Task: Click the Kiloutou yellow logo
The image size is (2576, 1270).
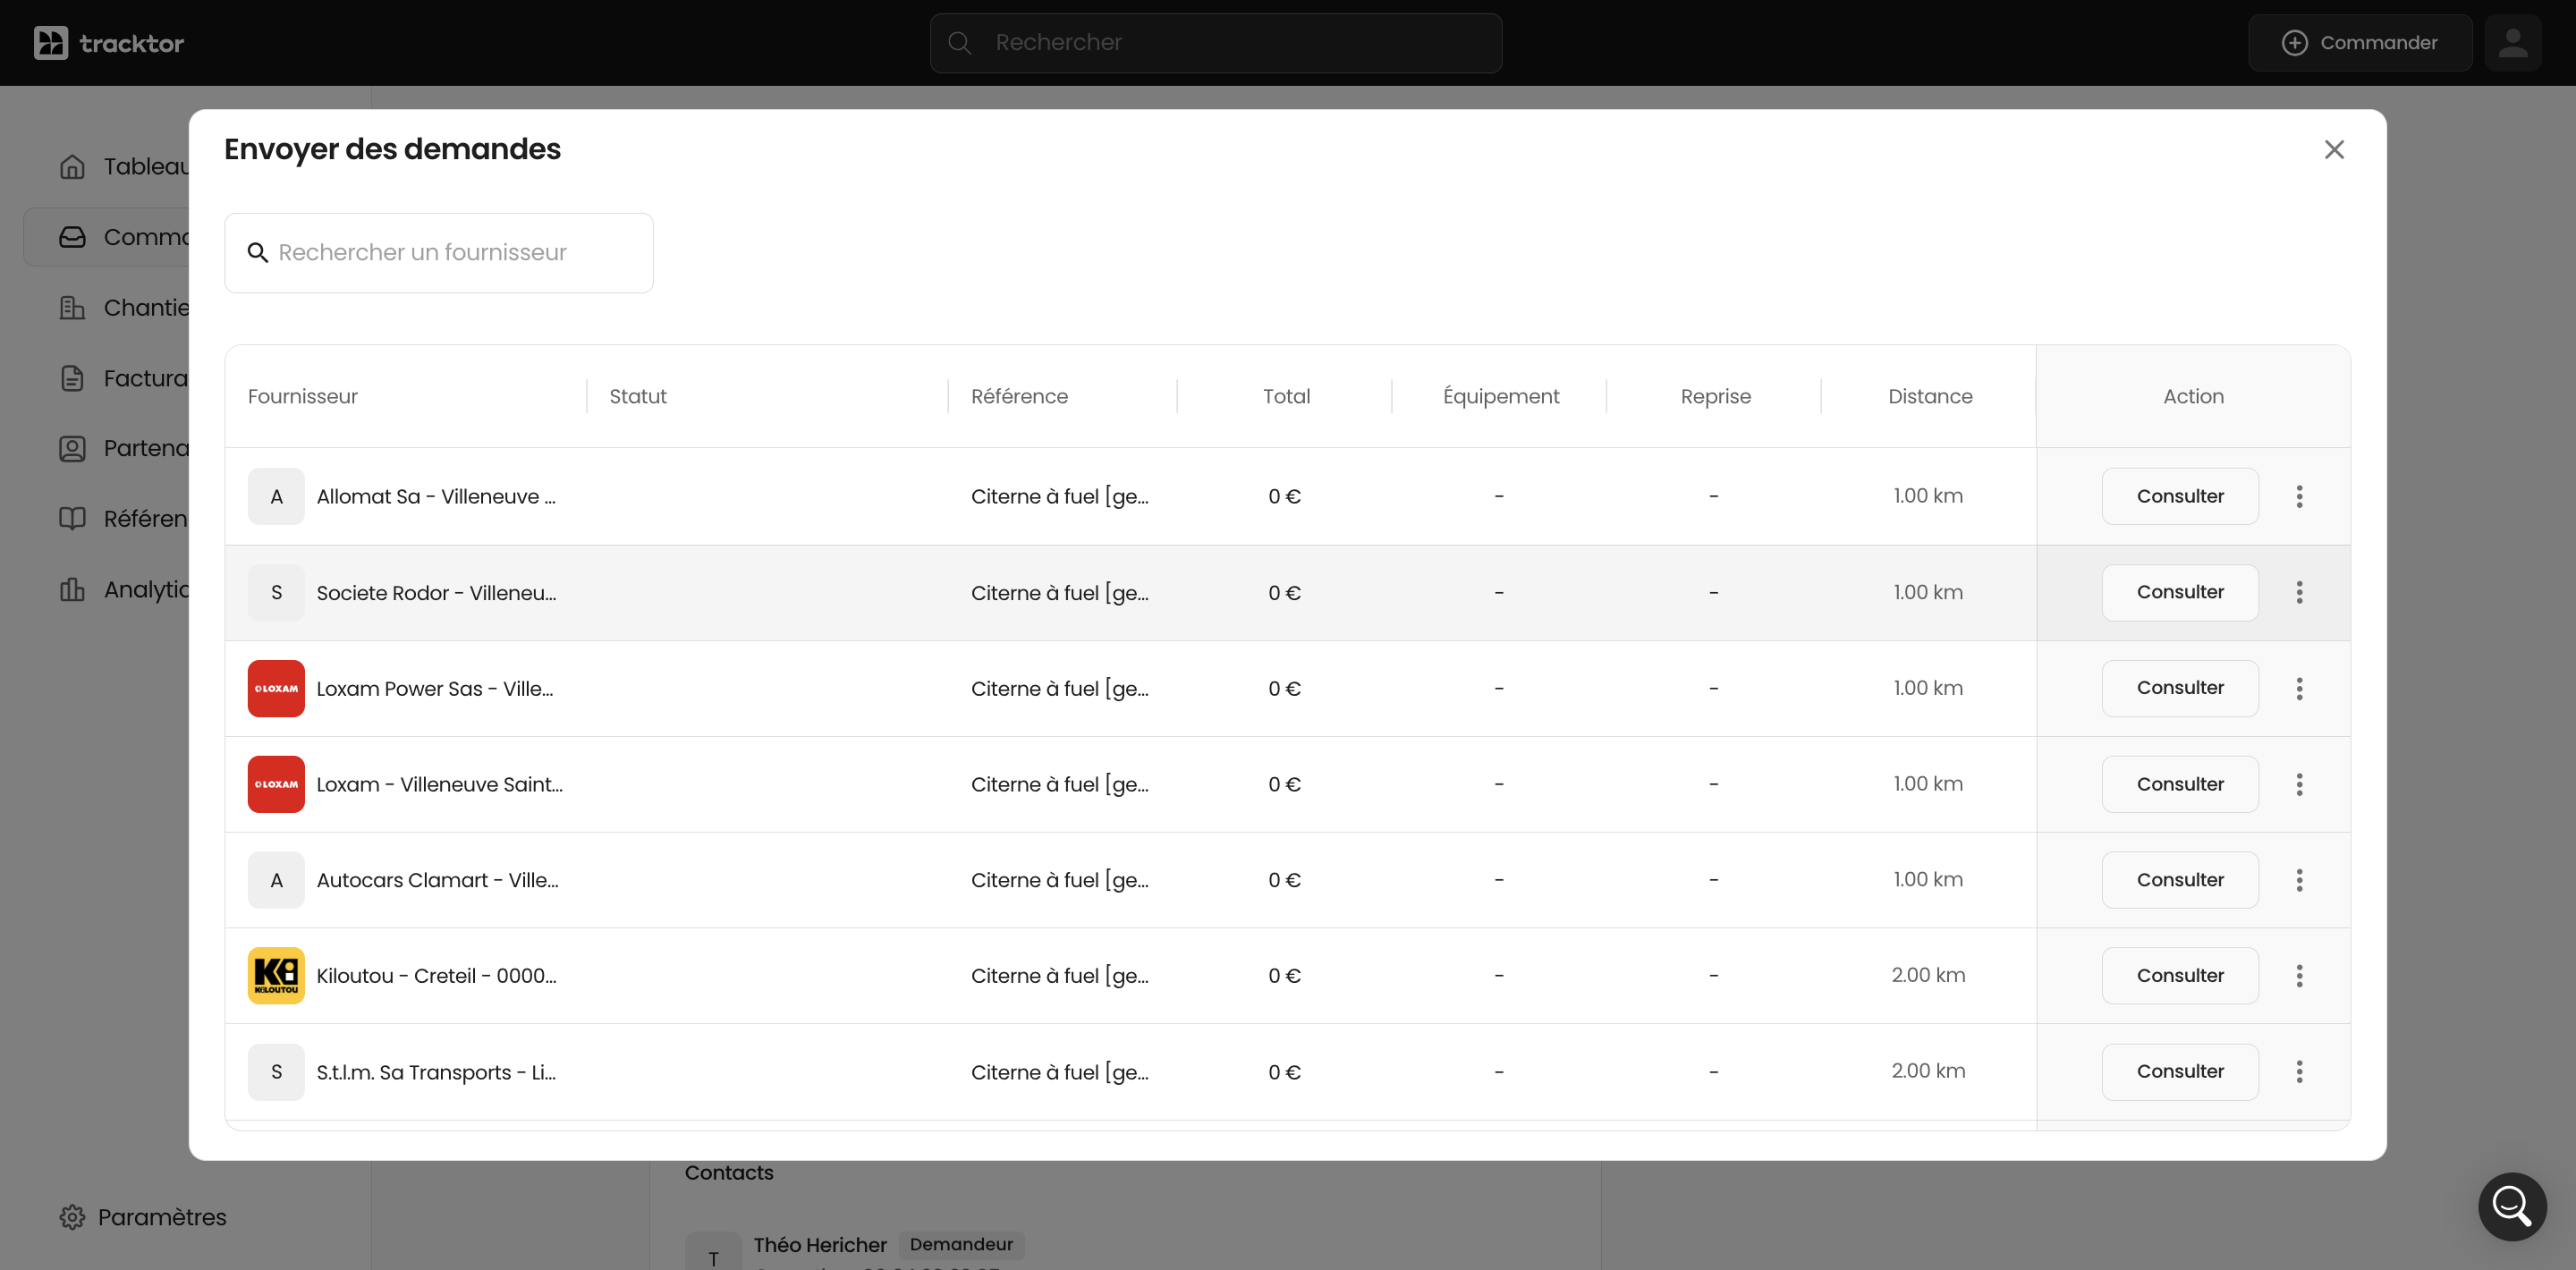Action: point(276,975)
